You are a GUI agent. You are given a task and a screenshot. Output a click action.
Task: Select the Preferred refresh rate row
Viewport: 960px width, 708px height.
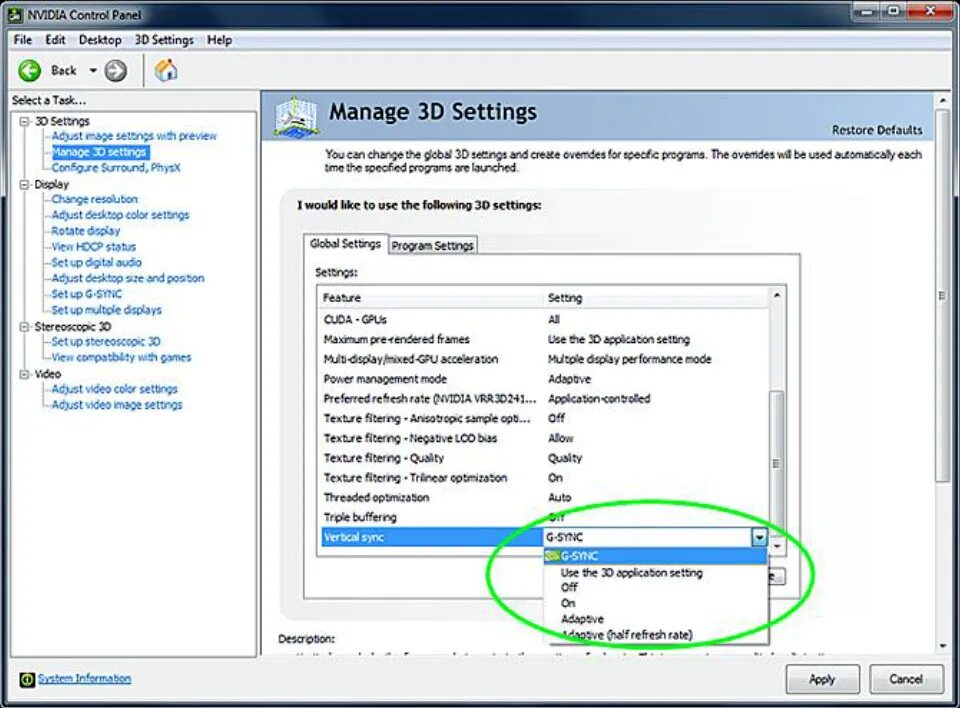[x=545, y=399]
